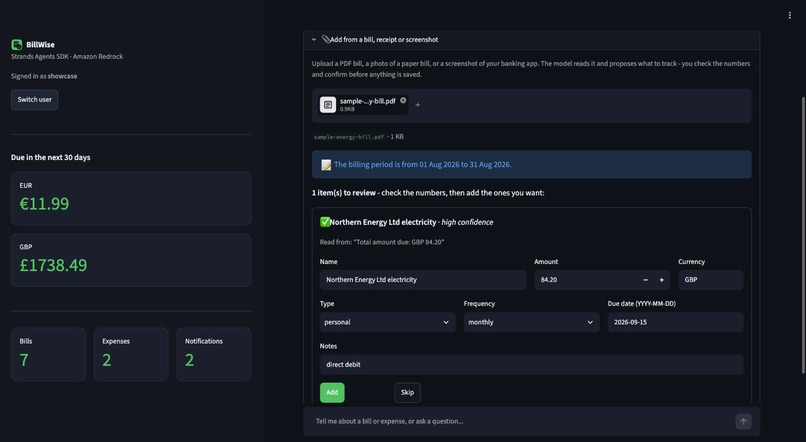Image resolution: width=806 pixels, height=442 pixels.
Task: Collapse the Add from a bill expander
Action: [314, 39]
